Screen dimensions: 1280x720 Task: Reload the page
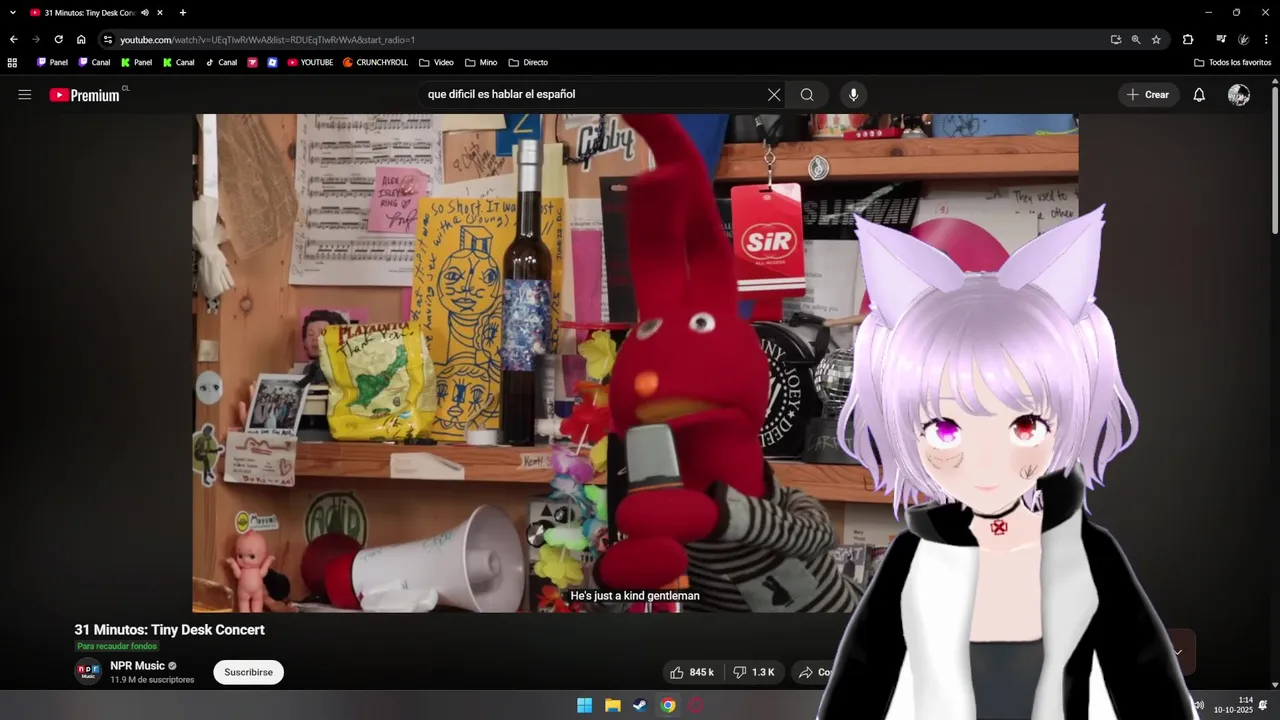pyautogui.click(x=58, y=40)
